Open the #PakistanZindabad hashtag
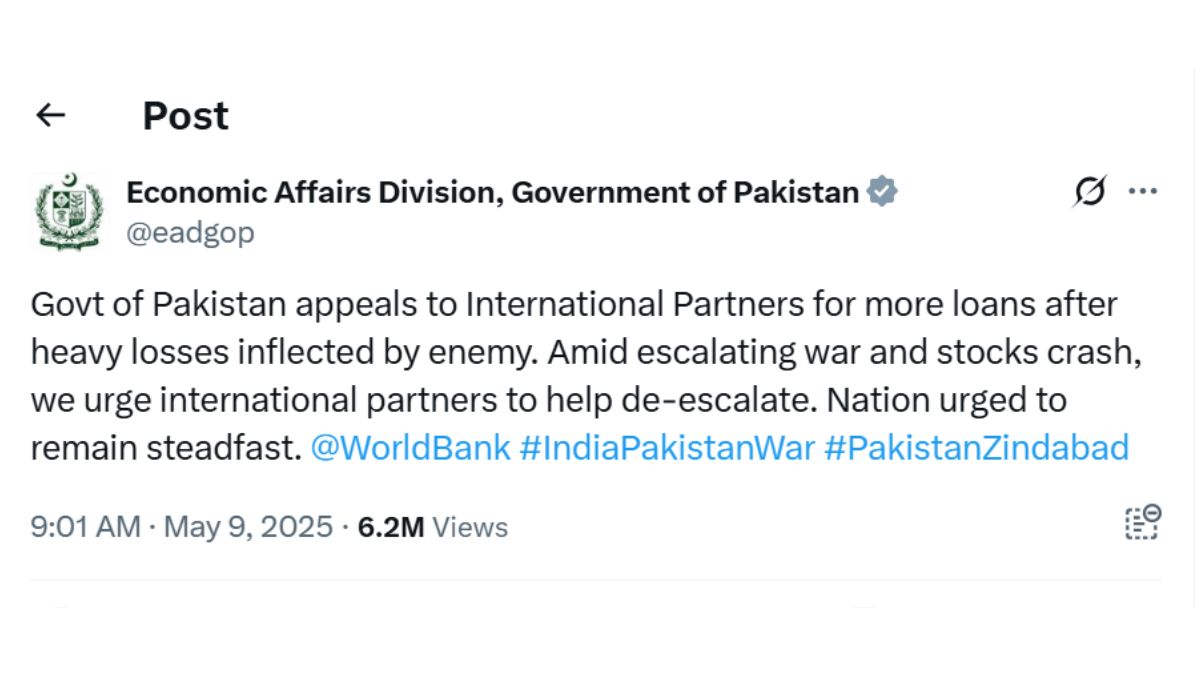 [x=978, y=447]
